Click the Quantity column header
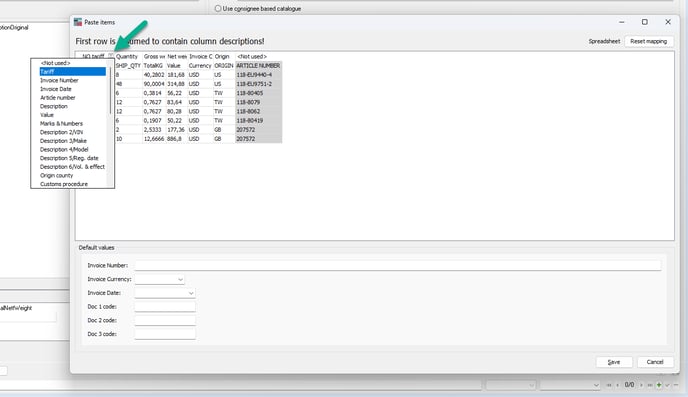The image size is (688, 397). pos(128,57)
